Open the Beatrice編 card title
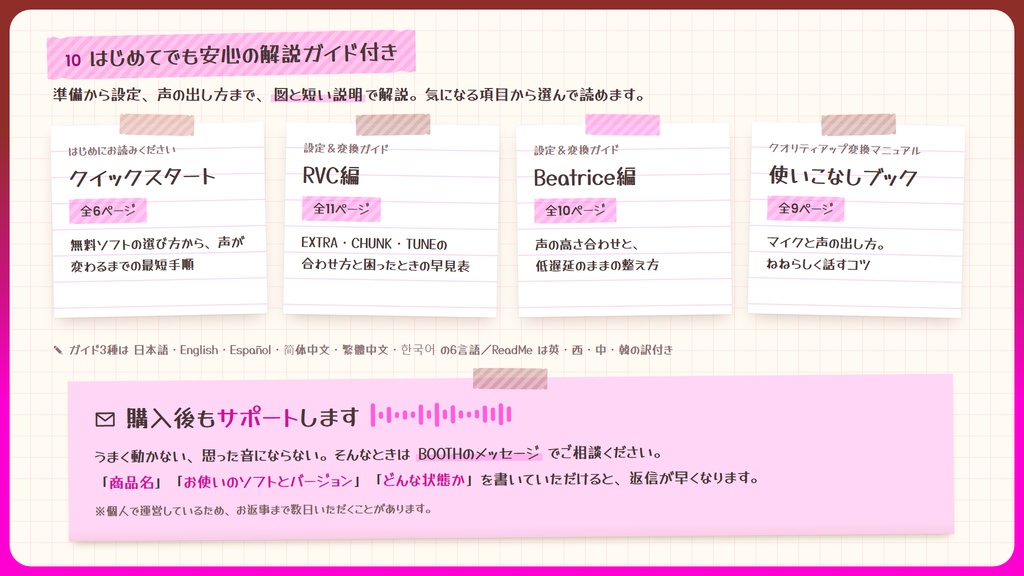The height and width of the screenshot is (576, 1024). pos(584,178)
